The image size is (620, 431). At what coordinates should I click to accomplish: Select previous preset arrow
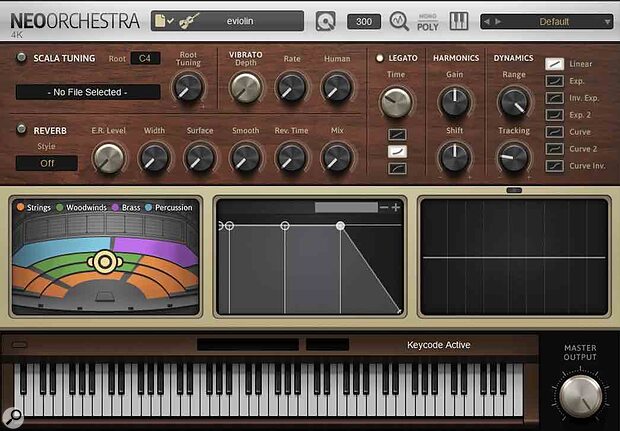pyautogui.click(x=487, y=21)
